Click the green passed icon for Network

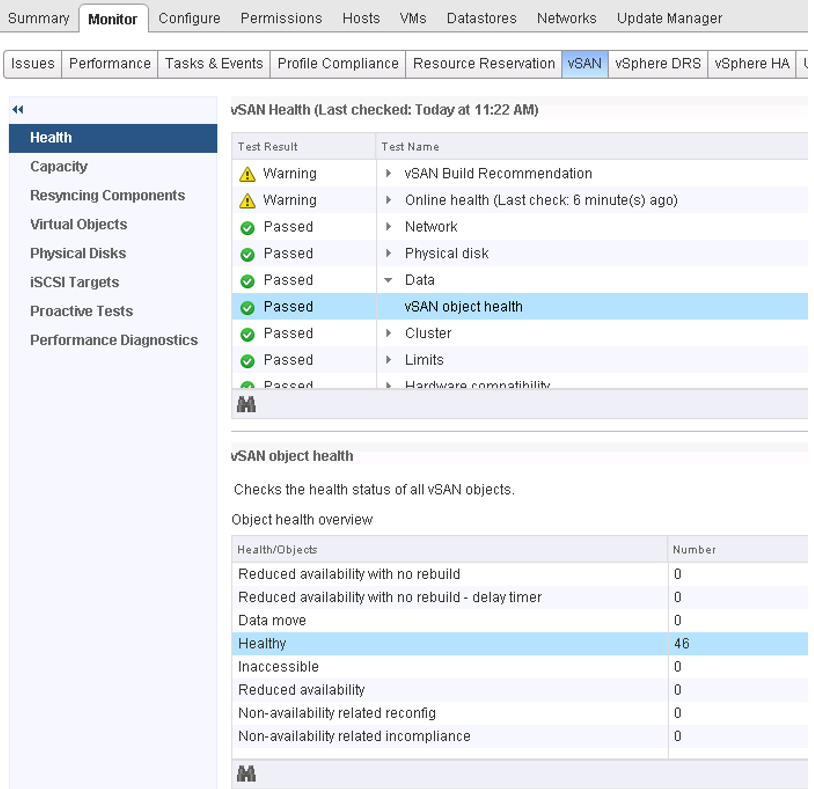coord(248,227)
